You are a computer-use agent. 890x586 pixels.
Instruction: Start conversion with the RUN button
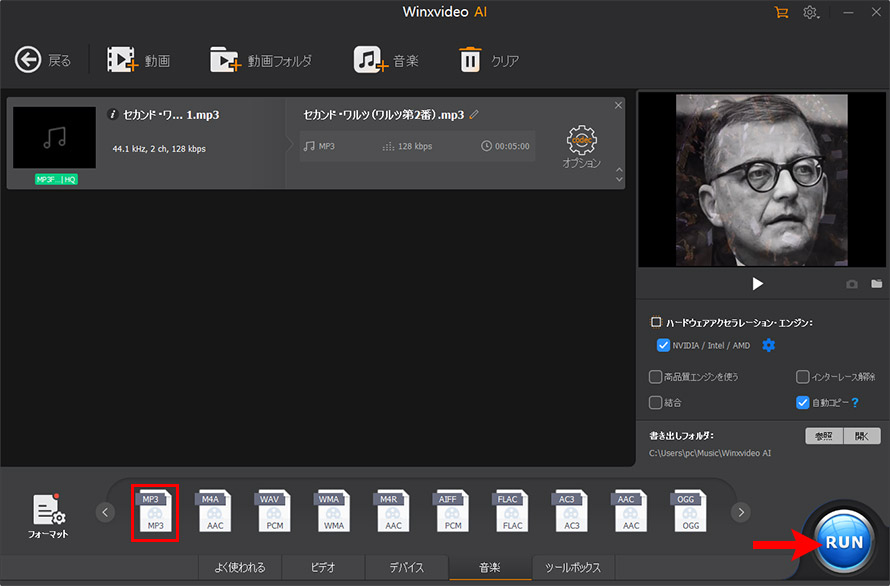(844, 542)
